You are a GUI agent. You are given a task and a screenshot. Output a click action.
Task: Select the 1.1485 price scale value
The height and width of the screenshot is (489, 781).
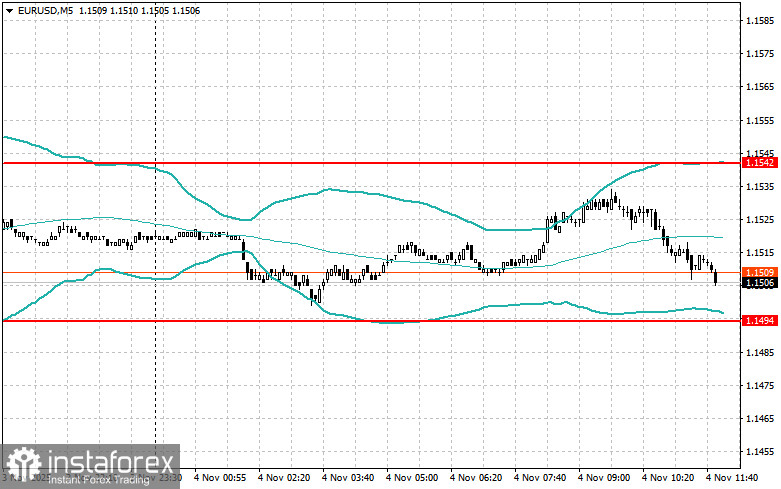pos(760,353)
